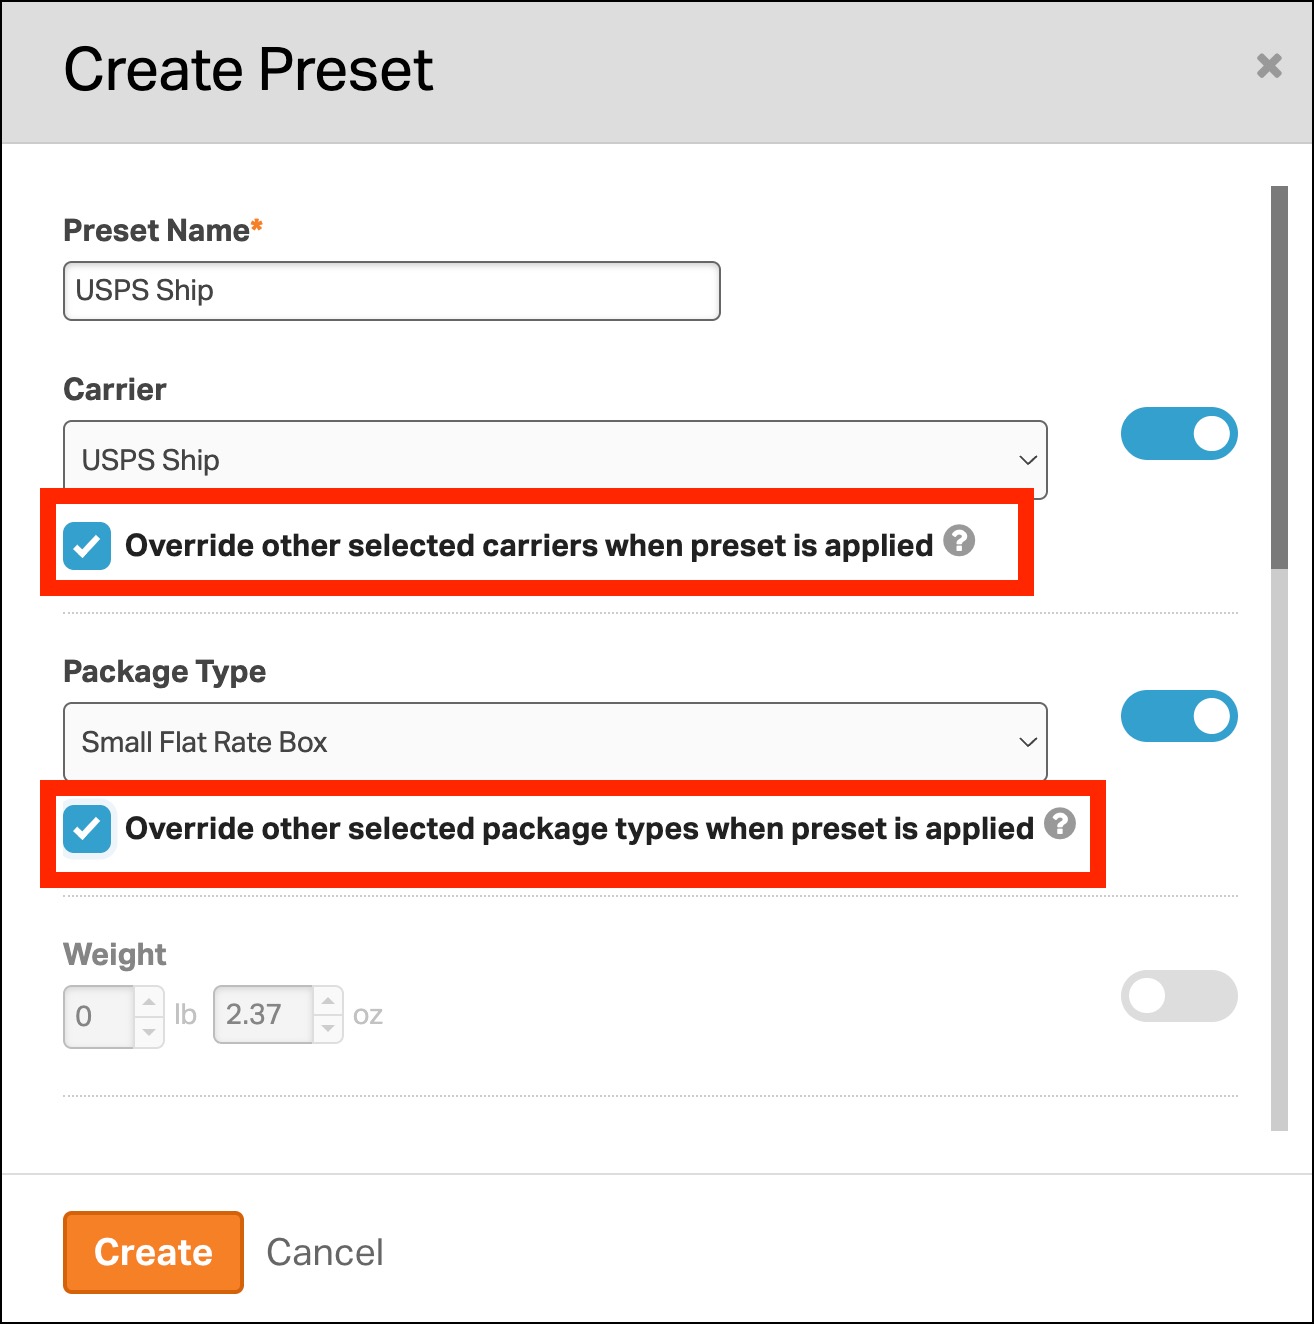Screen dimensions: 1314x1324
Task: Open the Carrier dropdown showing USPS Ship
Action: 555,460
